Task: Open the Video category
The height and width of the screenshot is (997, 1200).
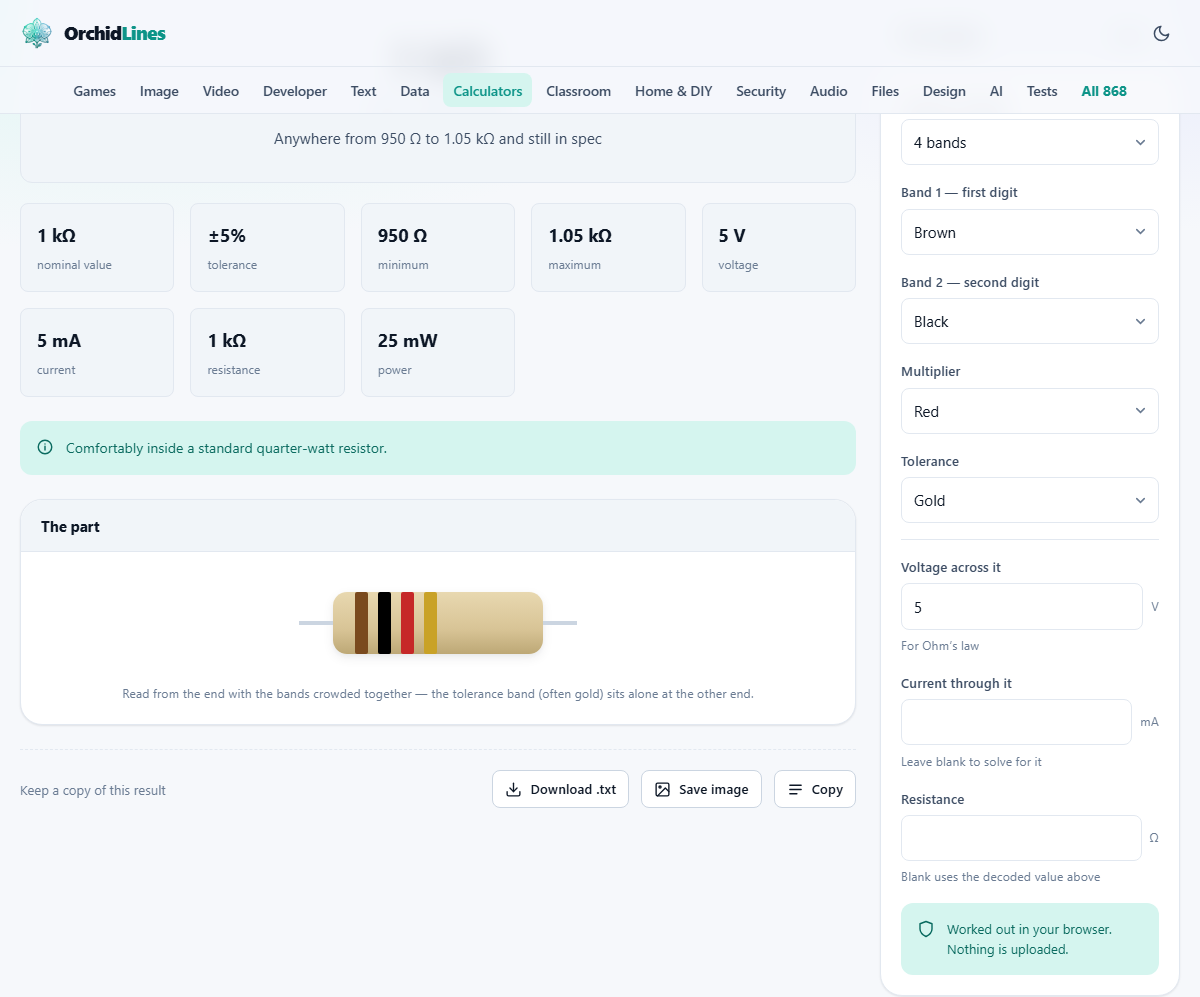Action: click(x=221, y=91)
